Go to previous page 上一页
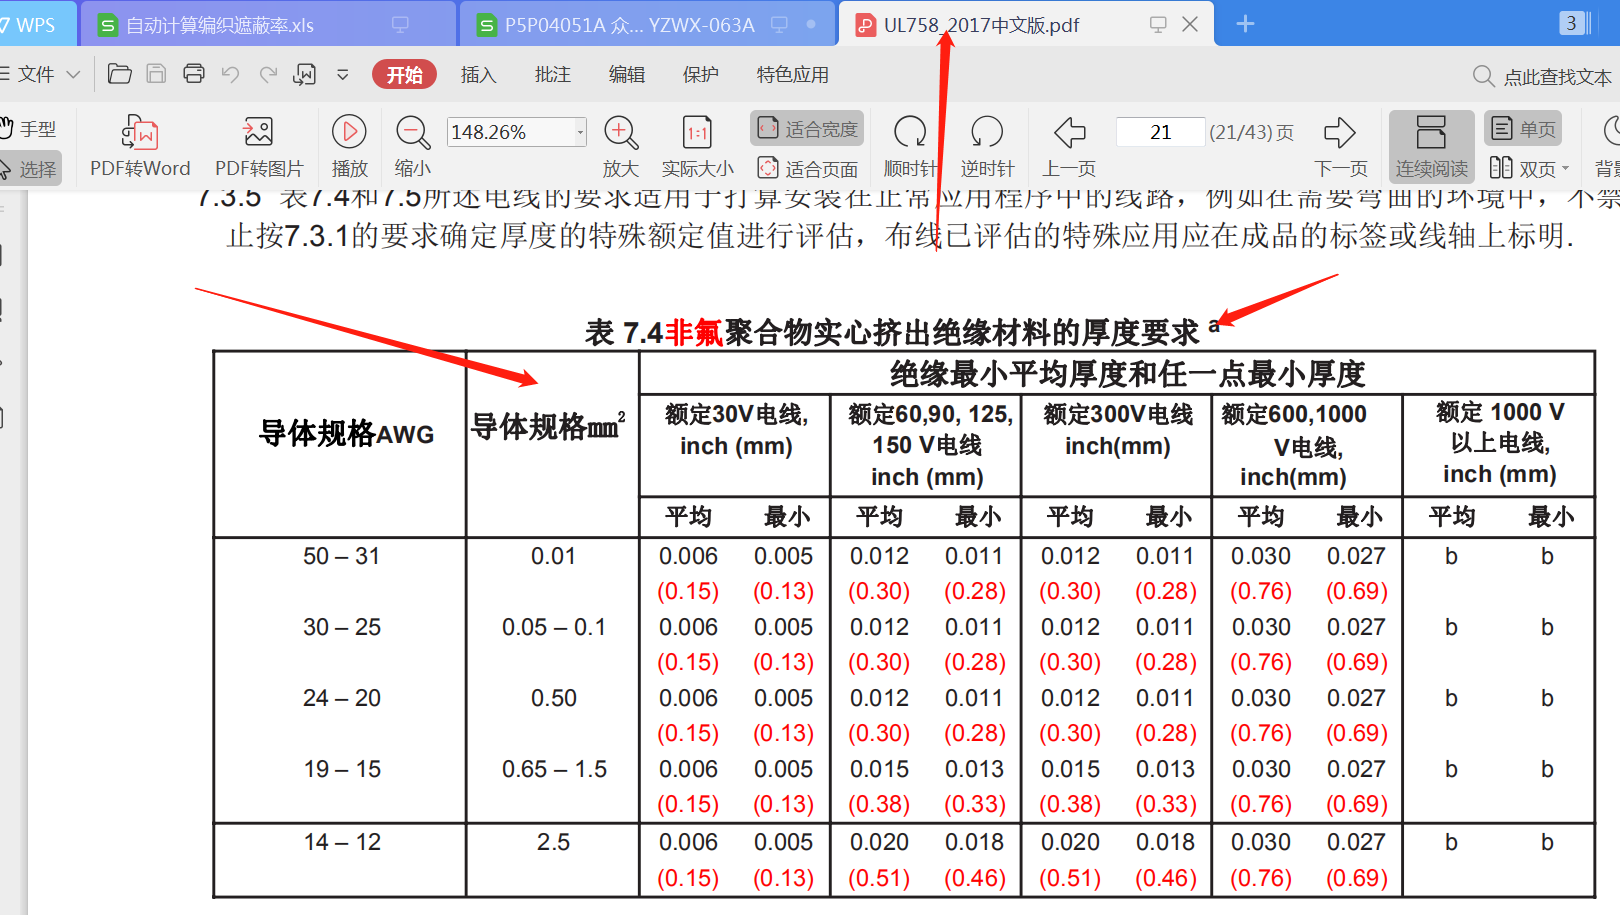Image resolution: width=1620 pixels, height=915 pixels. point(1069,133)
